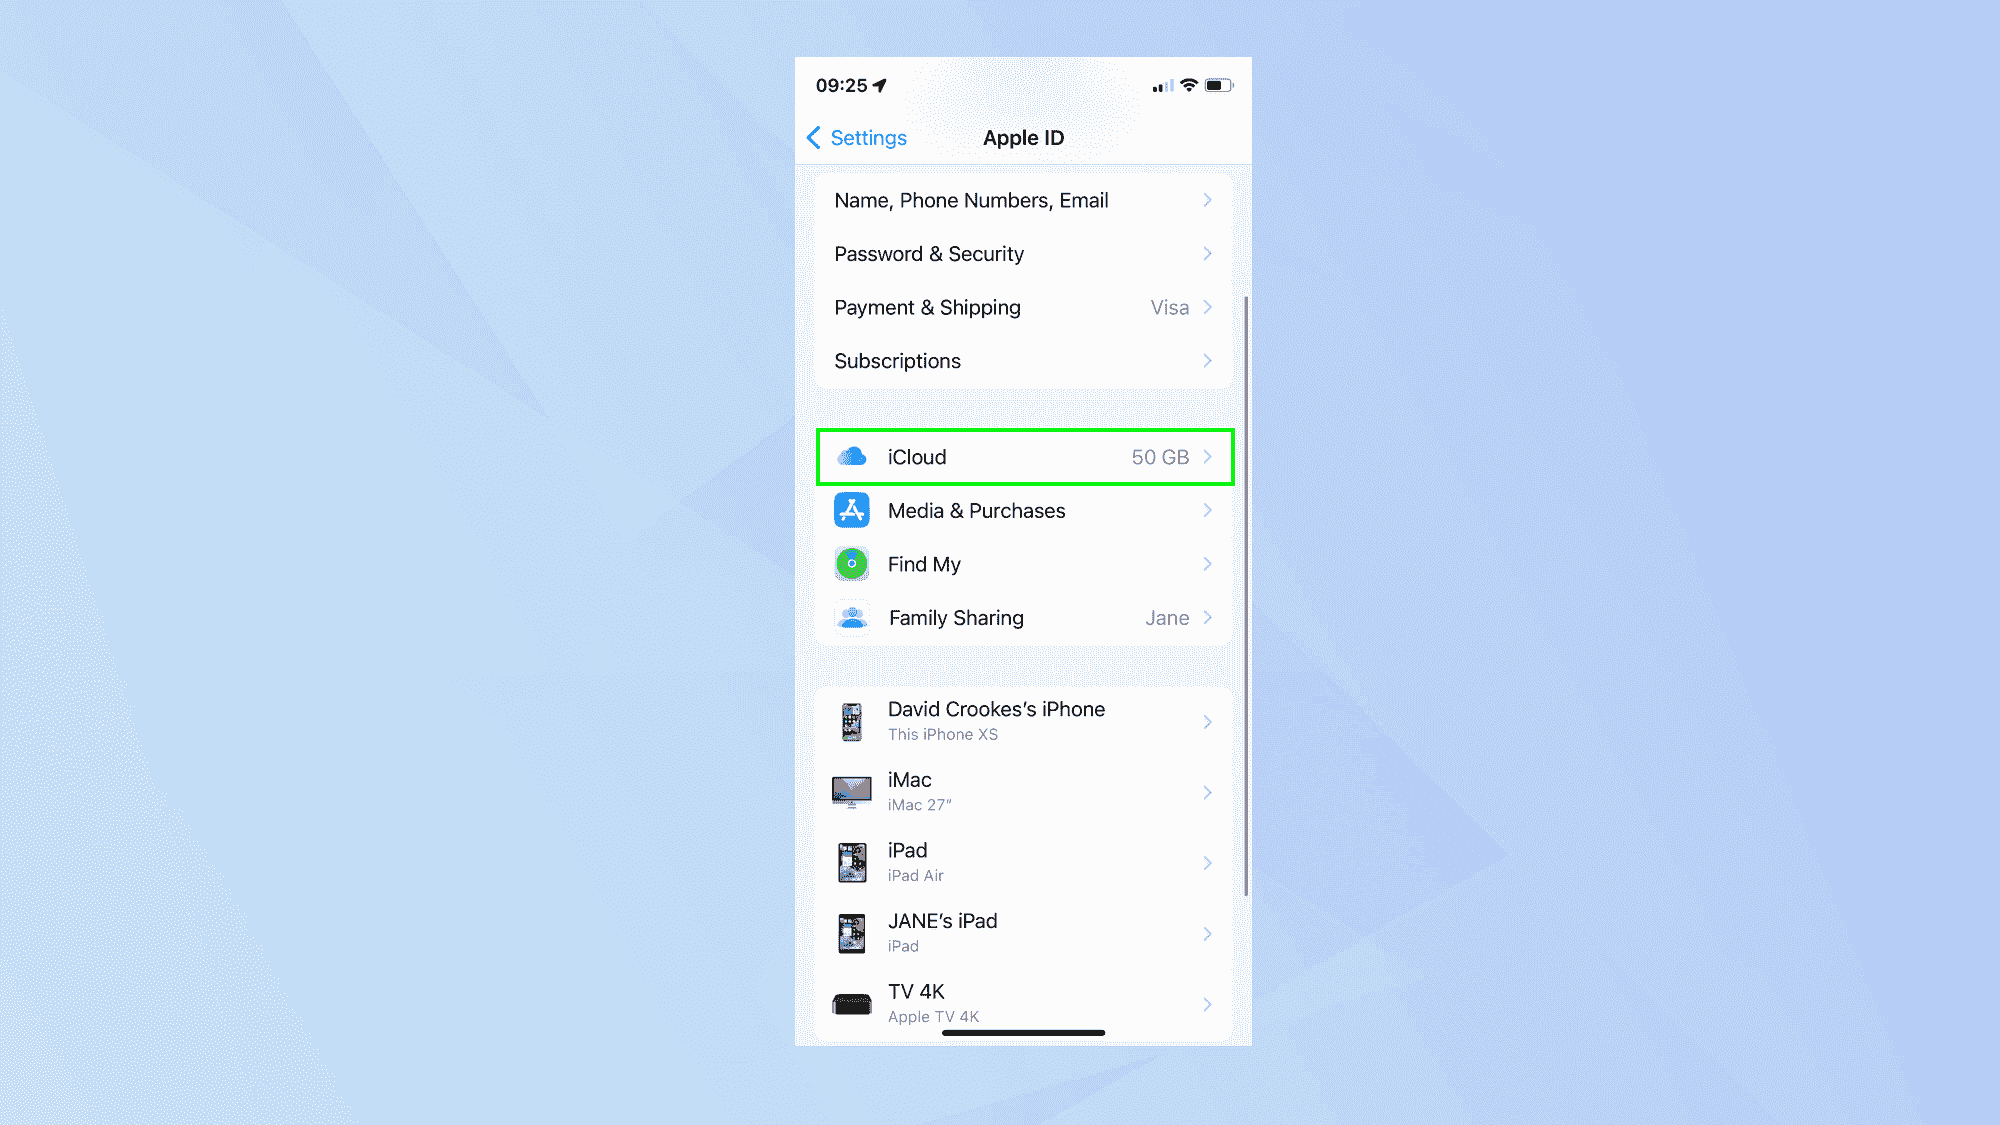This screenshot has height=1125, width=2000.
Task: Expand Password & Security options
Action: point(1022,253)
